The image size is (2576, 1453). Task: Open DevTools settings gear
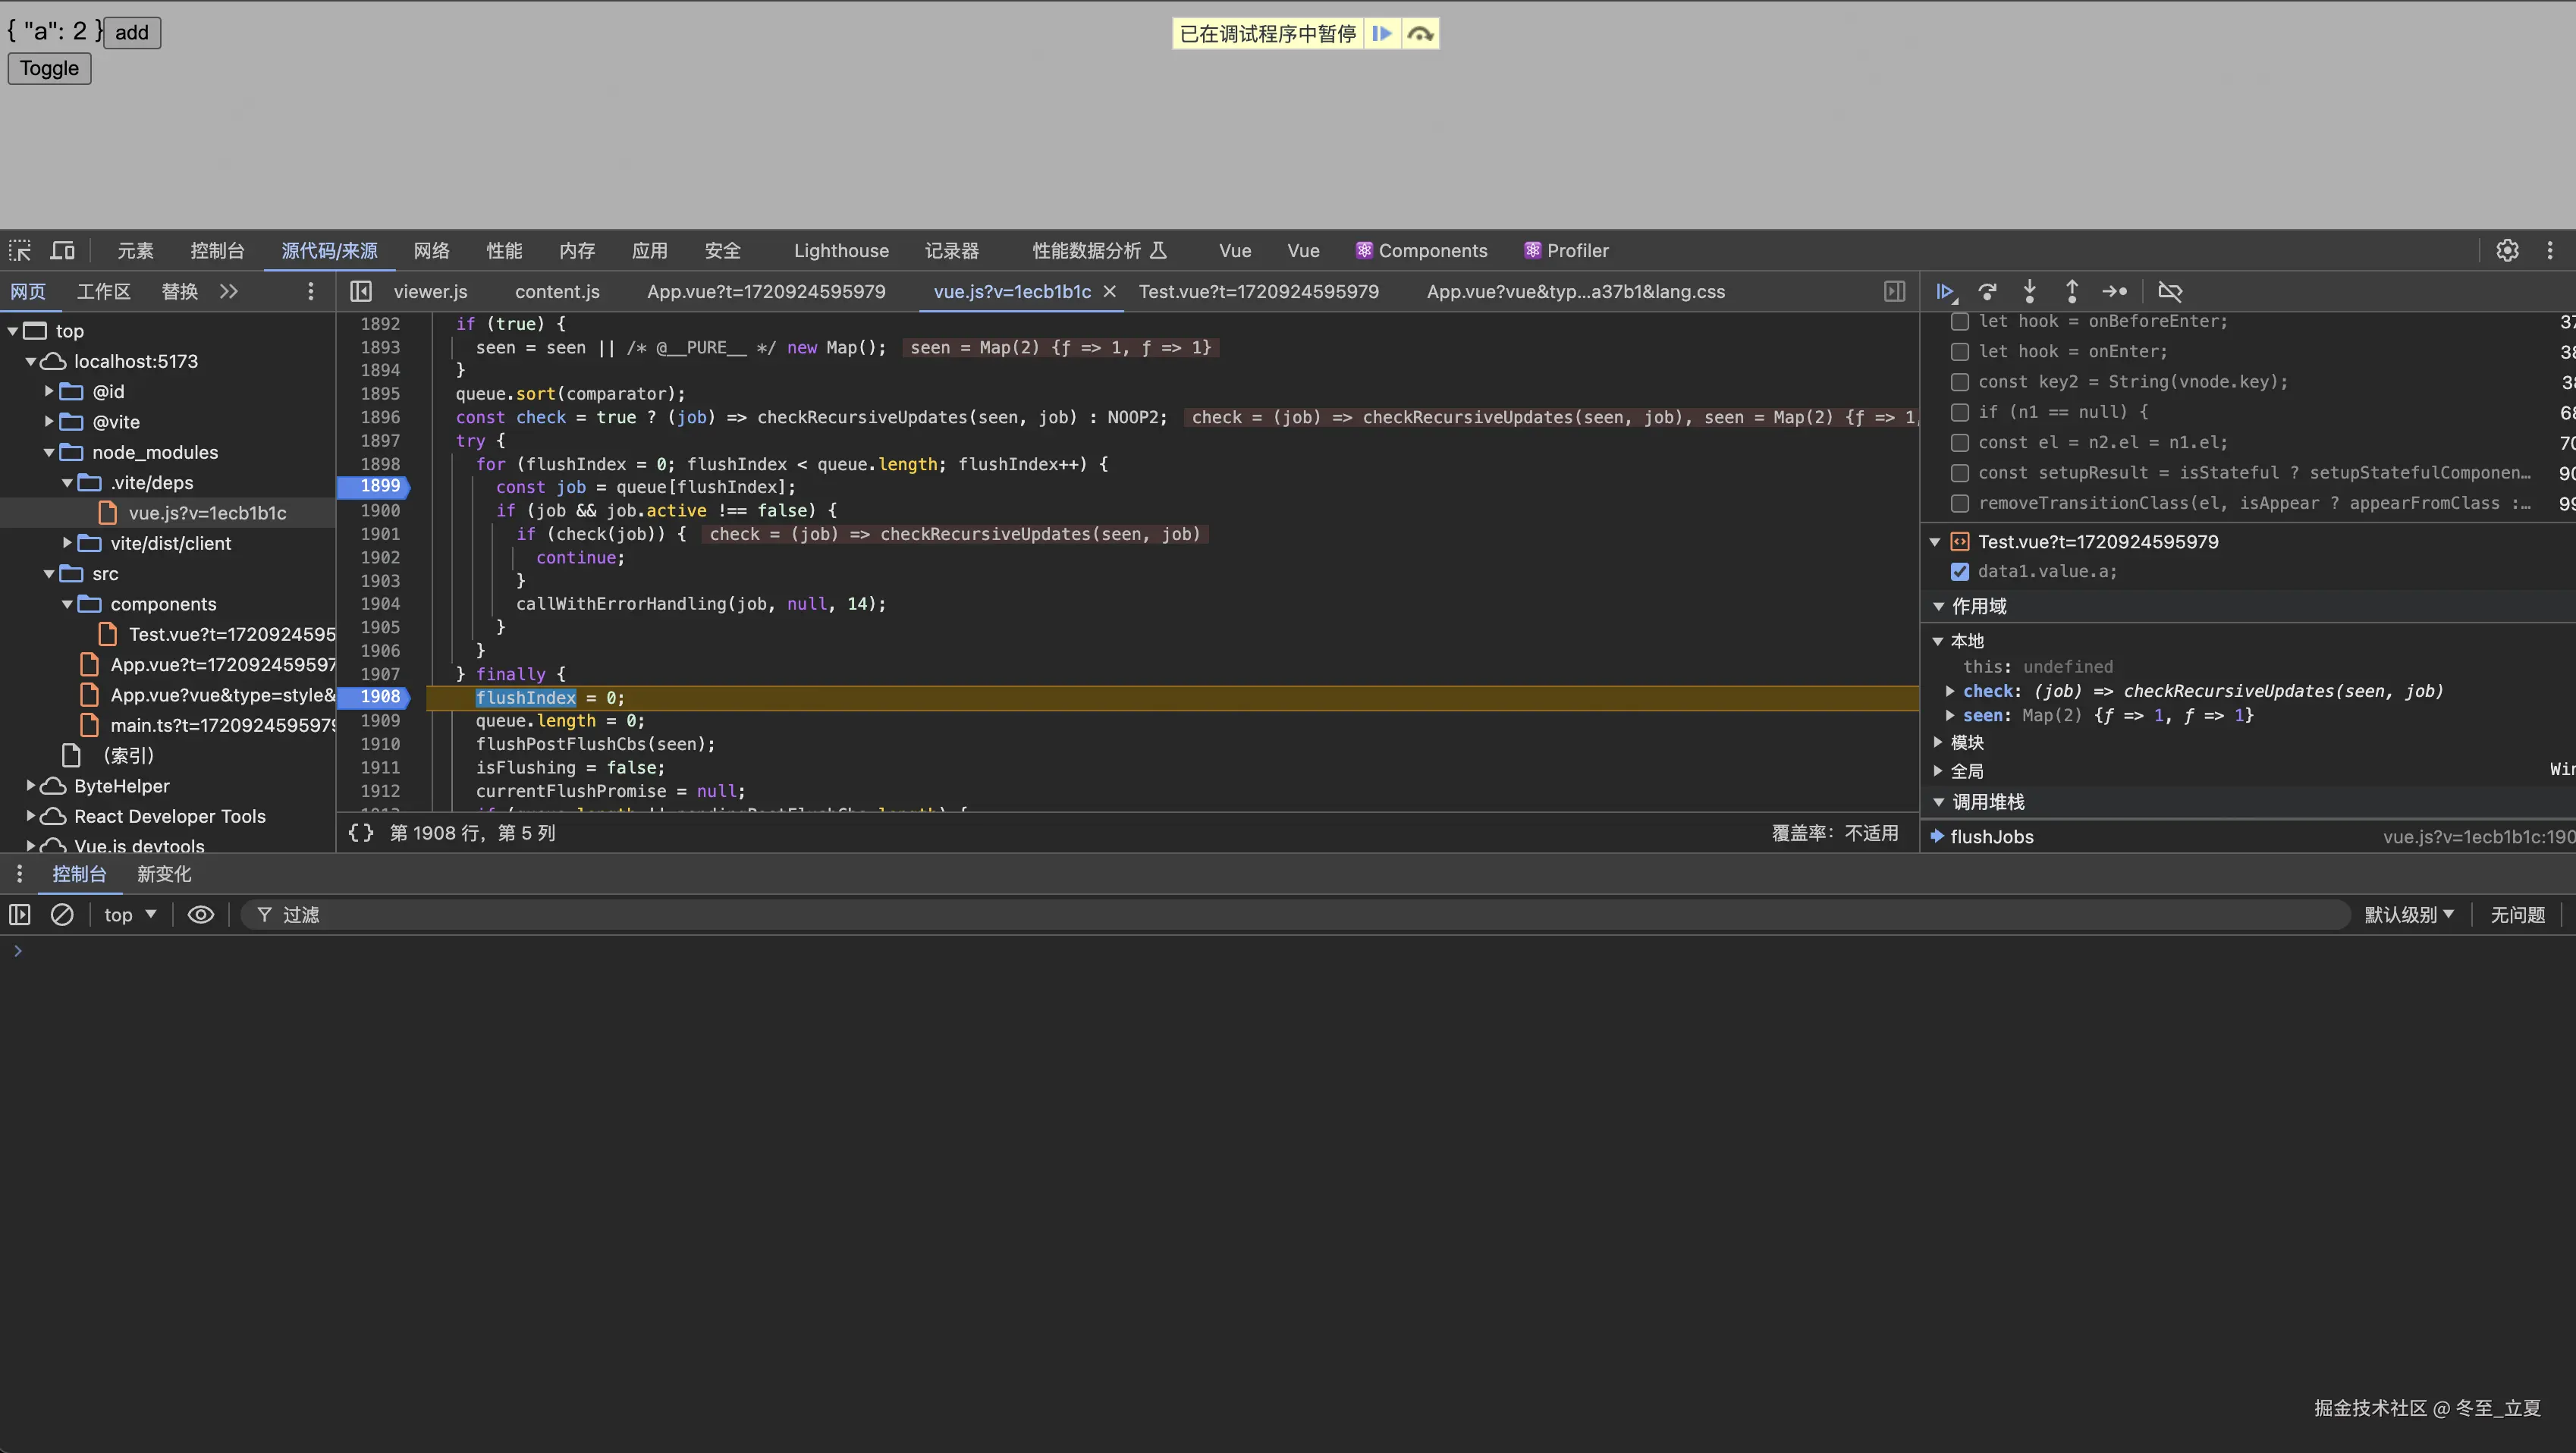click(x=2507, y=250)
